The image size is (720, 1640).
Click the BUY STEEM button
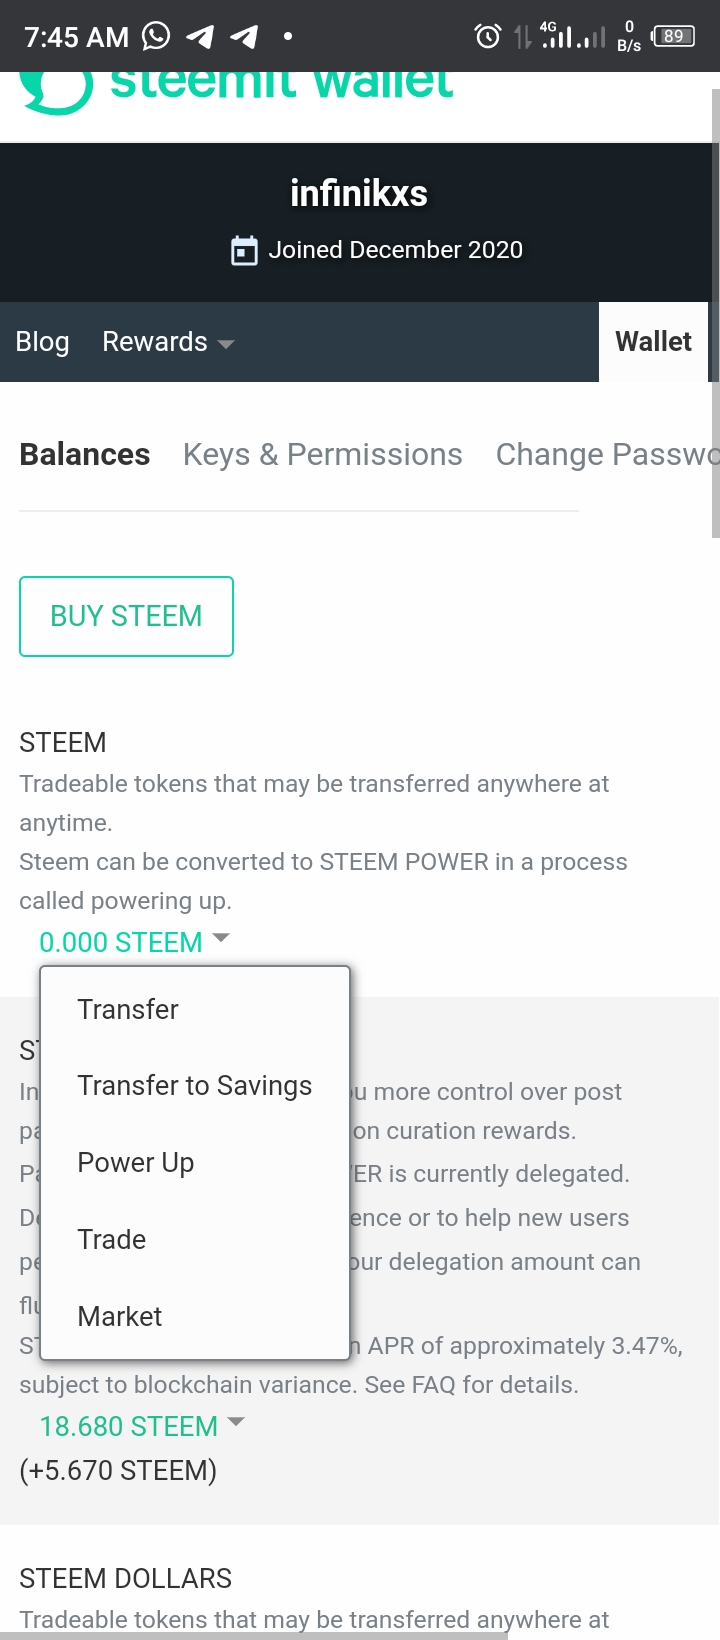point(126,616)
